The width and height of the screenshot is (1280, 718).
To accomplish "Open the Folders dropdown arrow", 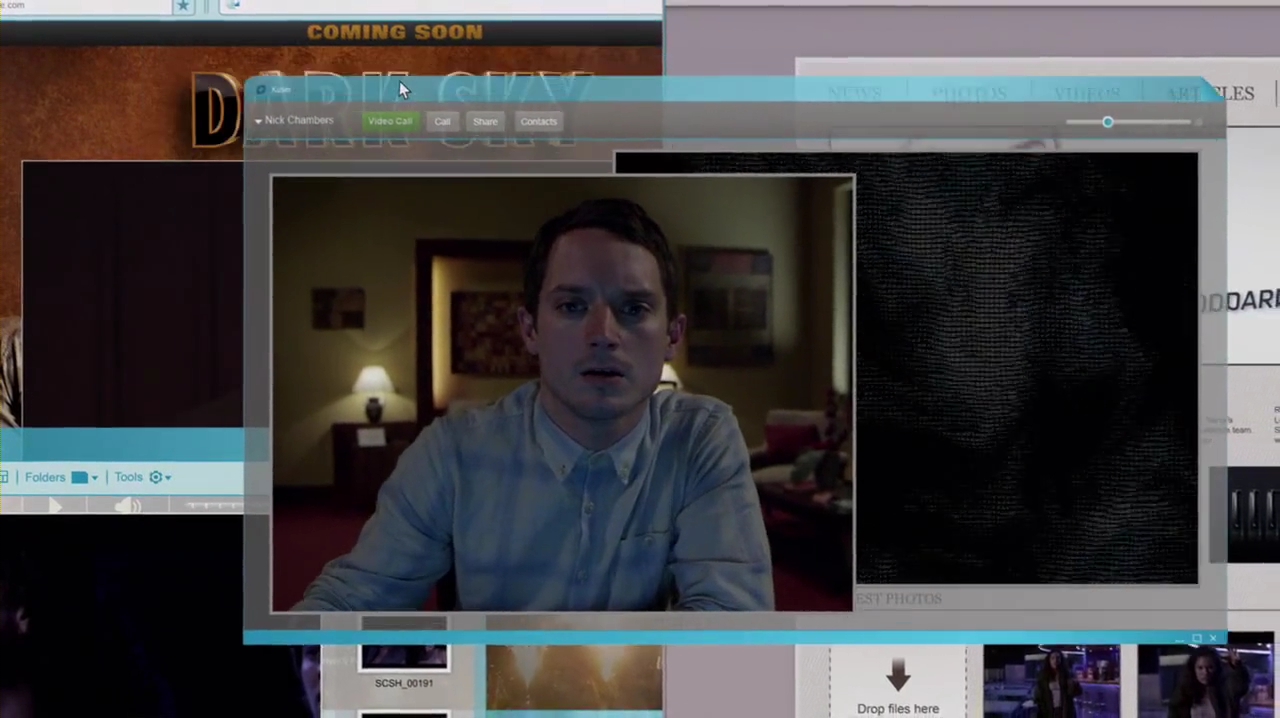I will pyautogui.click(x=95, y=478).
